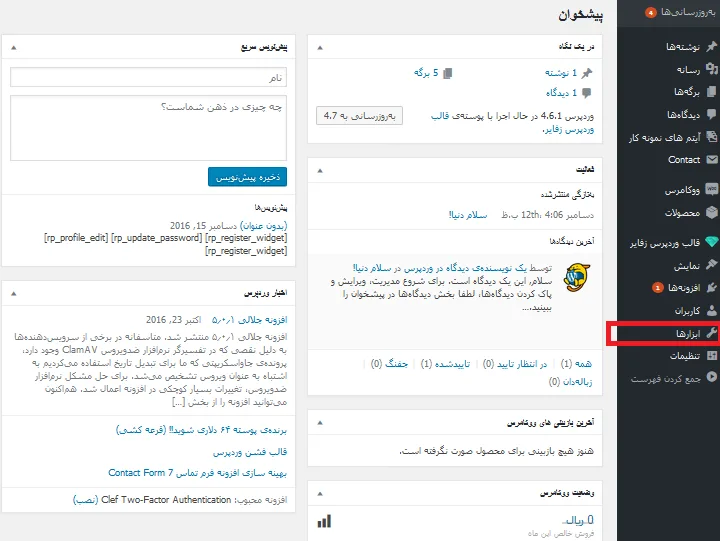The height and width of the screenshot is (541, 720).
Task: Click the 1 نوشته link
Action: click(x=561, y=73)
